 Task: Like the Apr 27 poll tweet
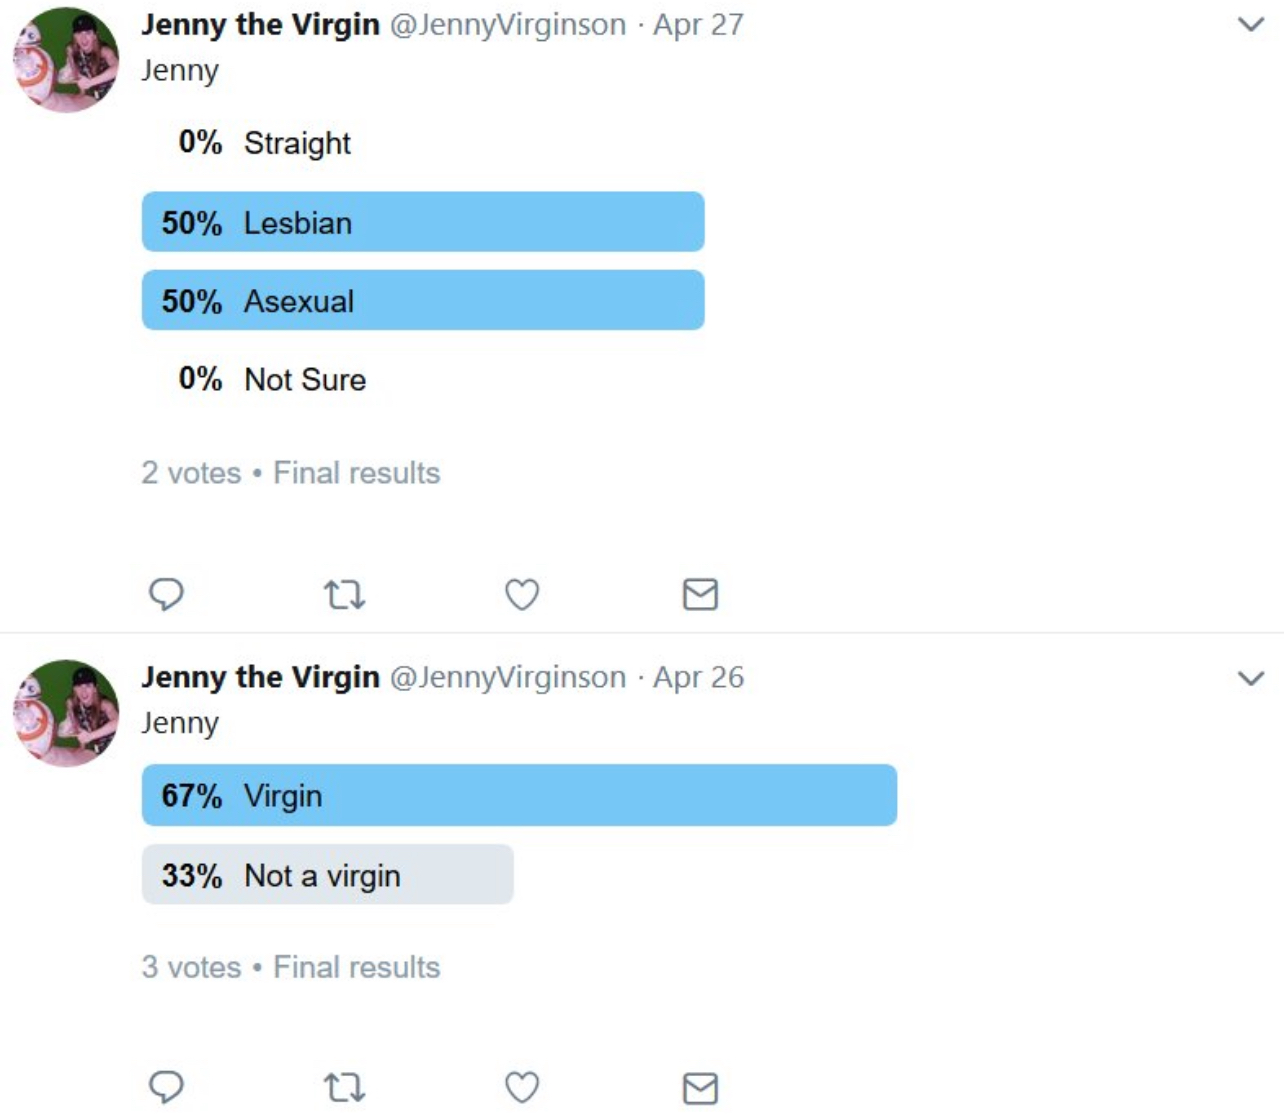pos(522,595)
